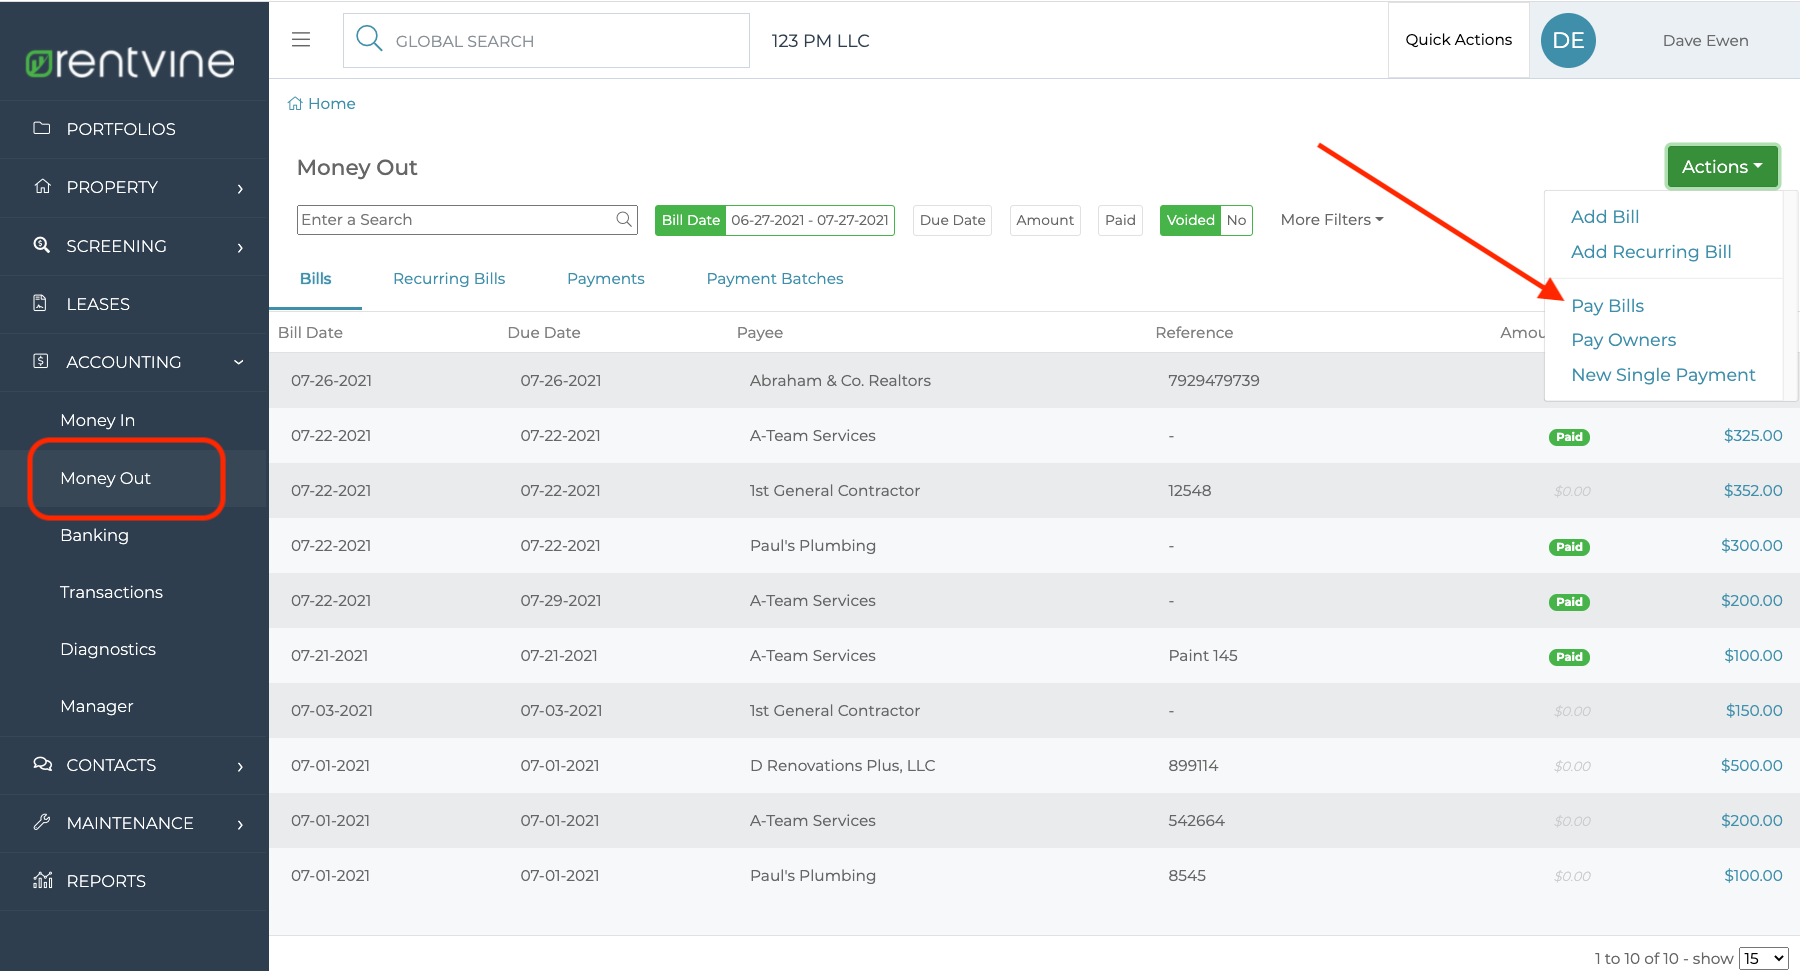Focus the Global Search field

[x=546, y=40]
